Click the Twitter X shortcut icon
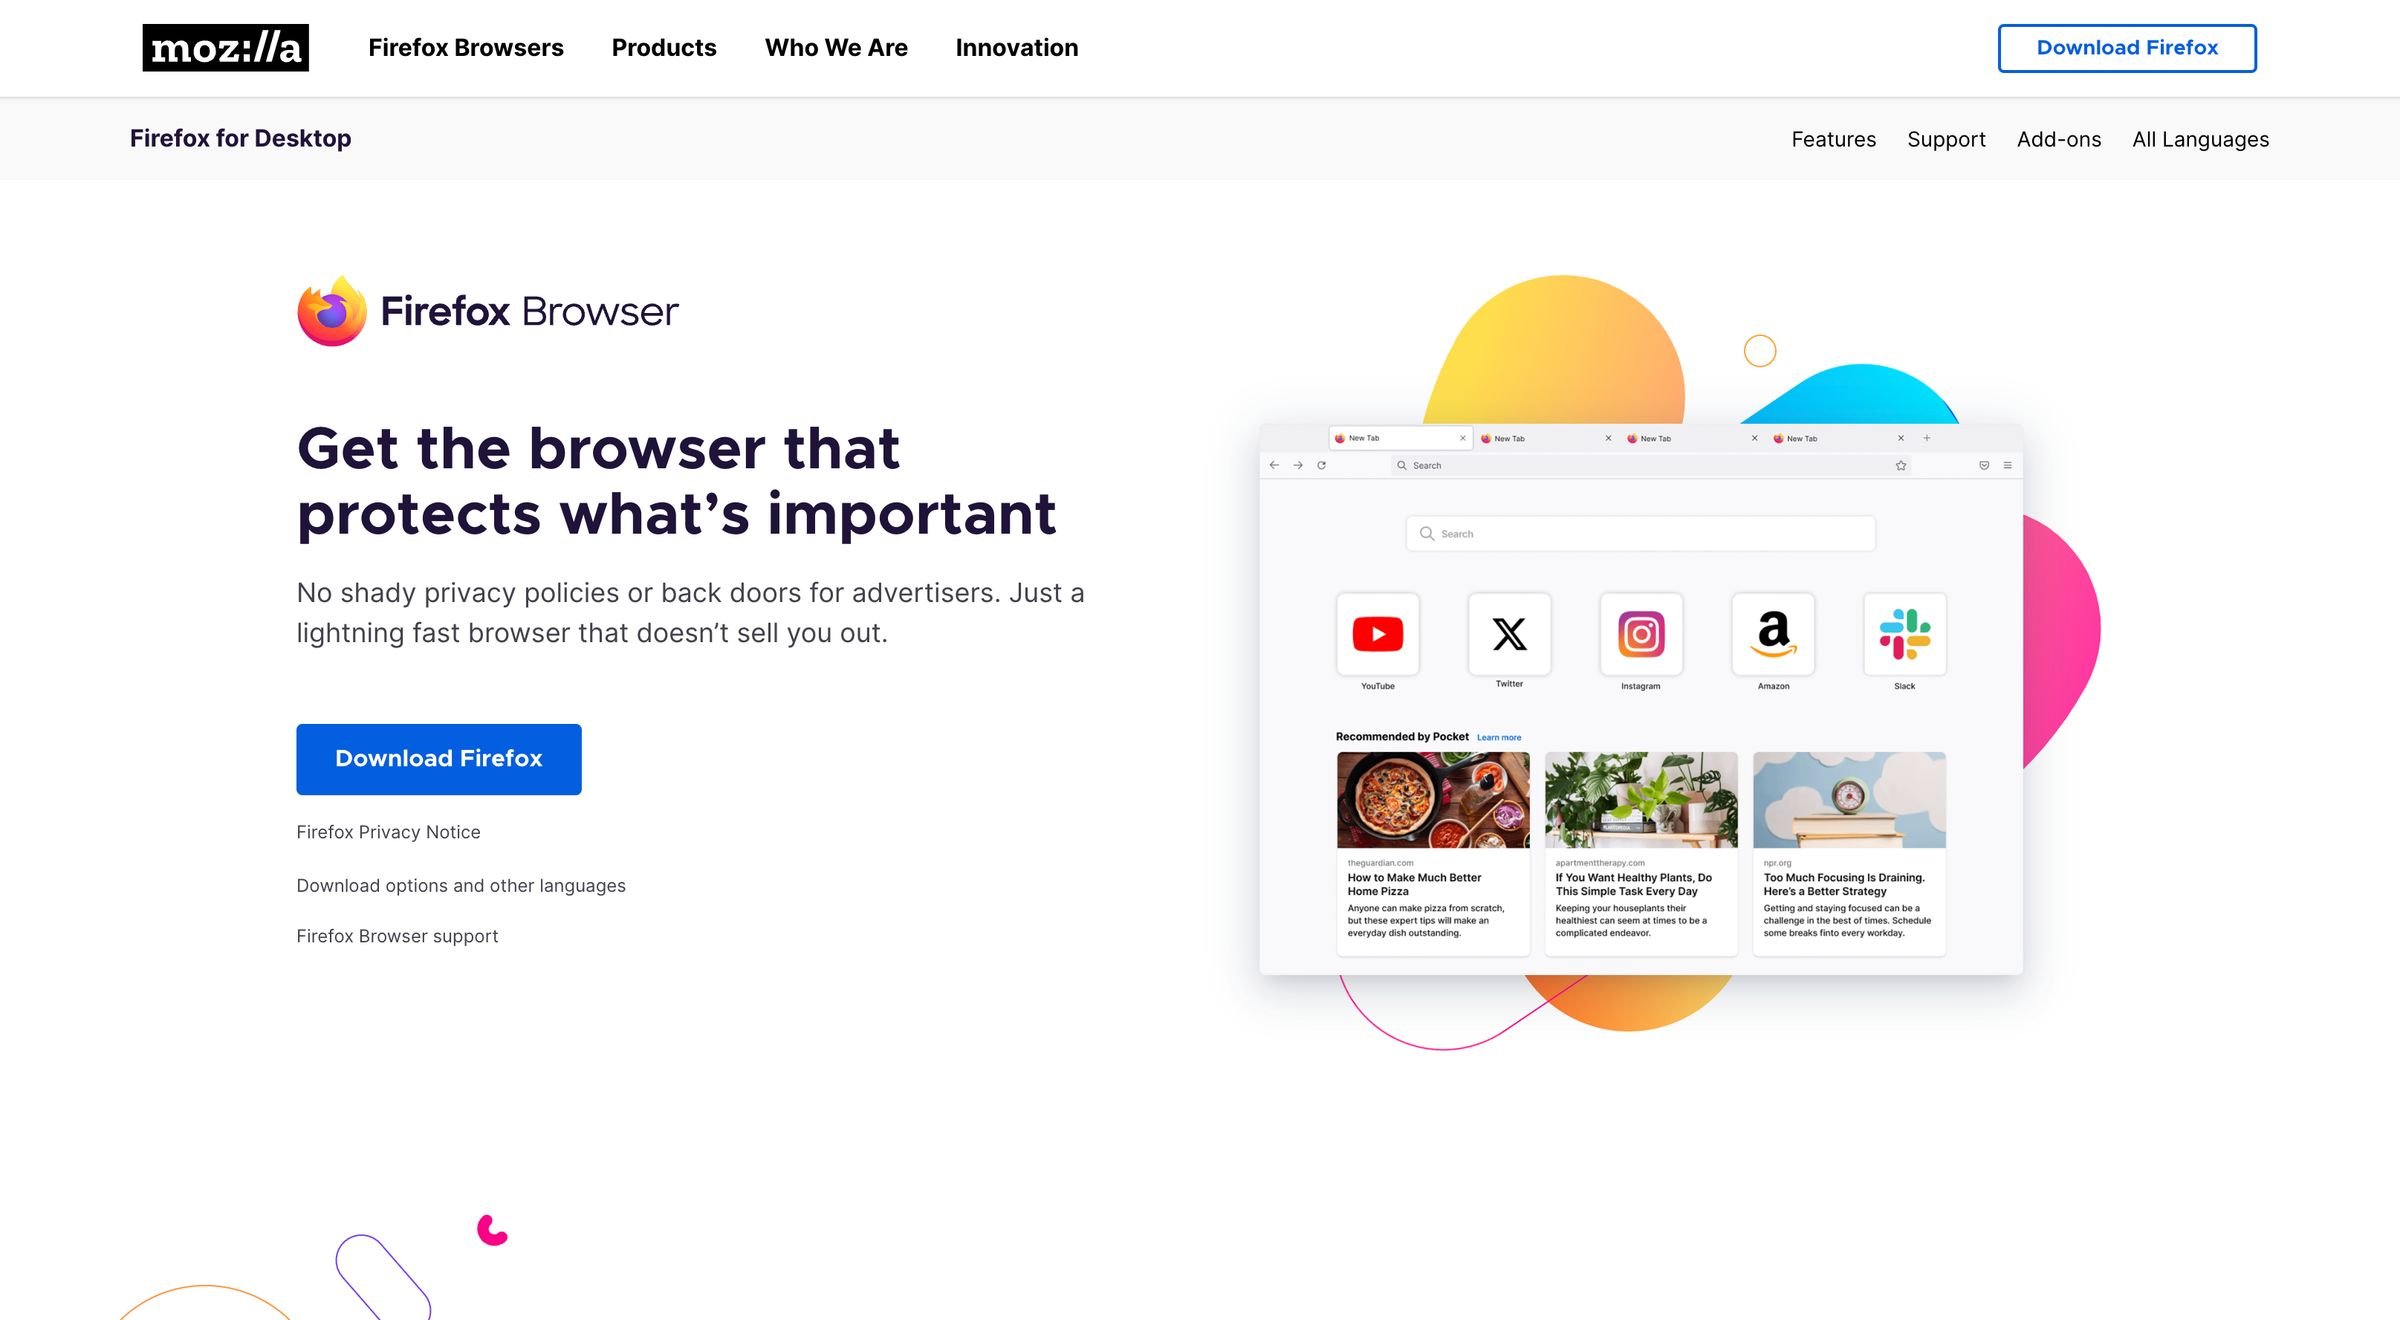The image size is (2400, 1320). [x=1508, y=632]
